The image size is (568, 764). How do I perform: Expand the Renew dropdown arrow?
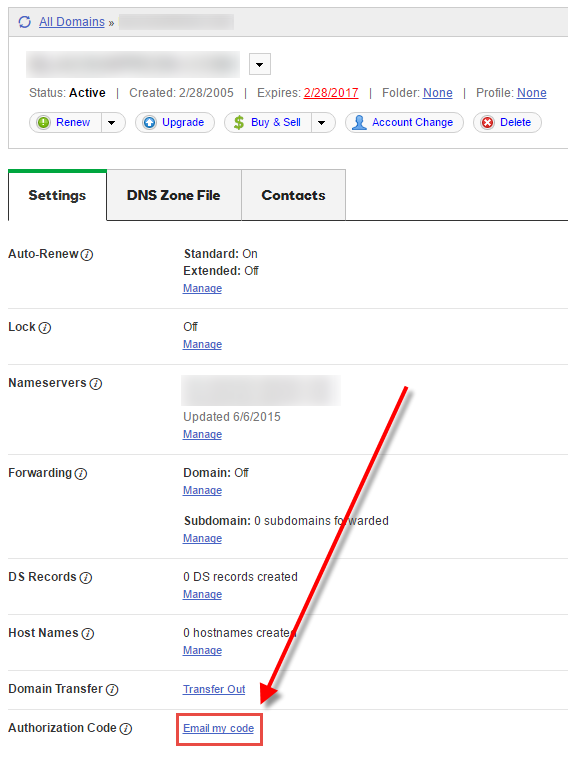click(112, 122)
